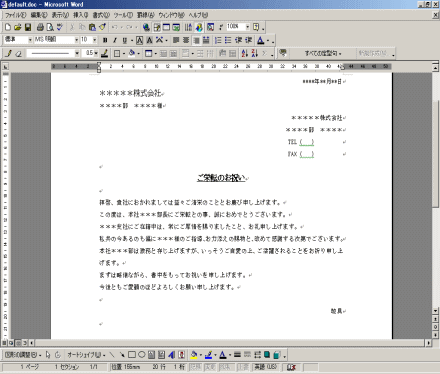Click the Select Objects arrow tool
The width and height of the screenshot is (440, 374).
pos(48,355)
